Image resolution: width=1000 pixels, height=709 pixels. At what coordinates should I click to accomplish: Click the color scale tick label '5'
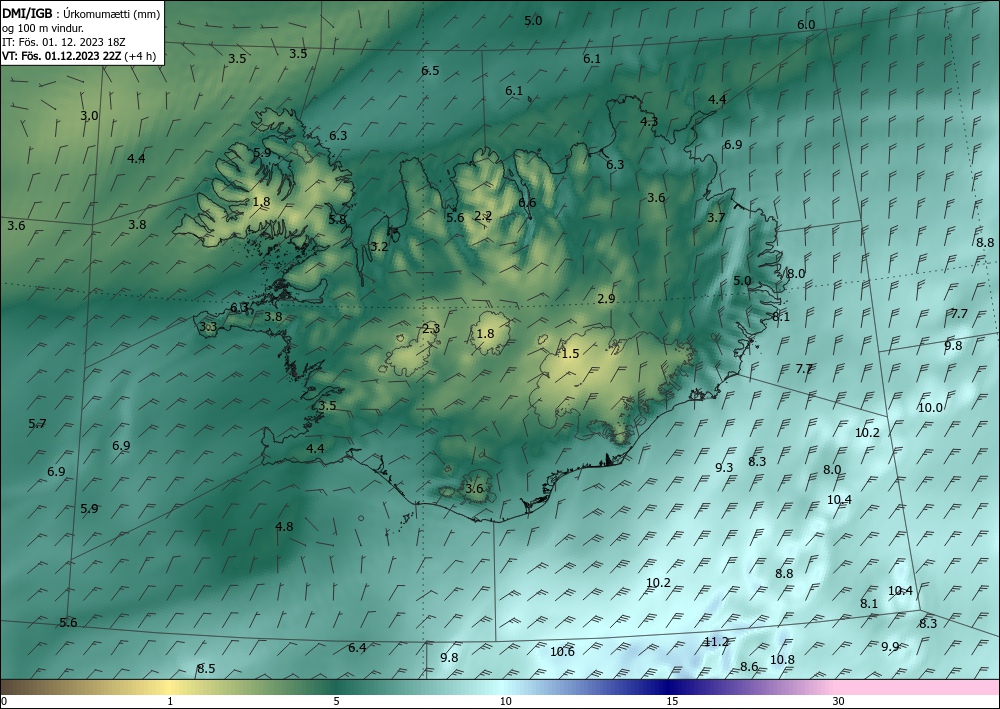pos(336,702)
